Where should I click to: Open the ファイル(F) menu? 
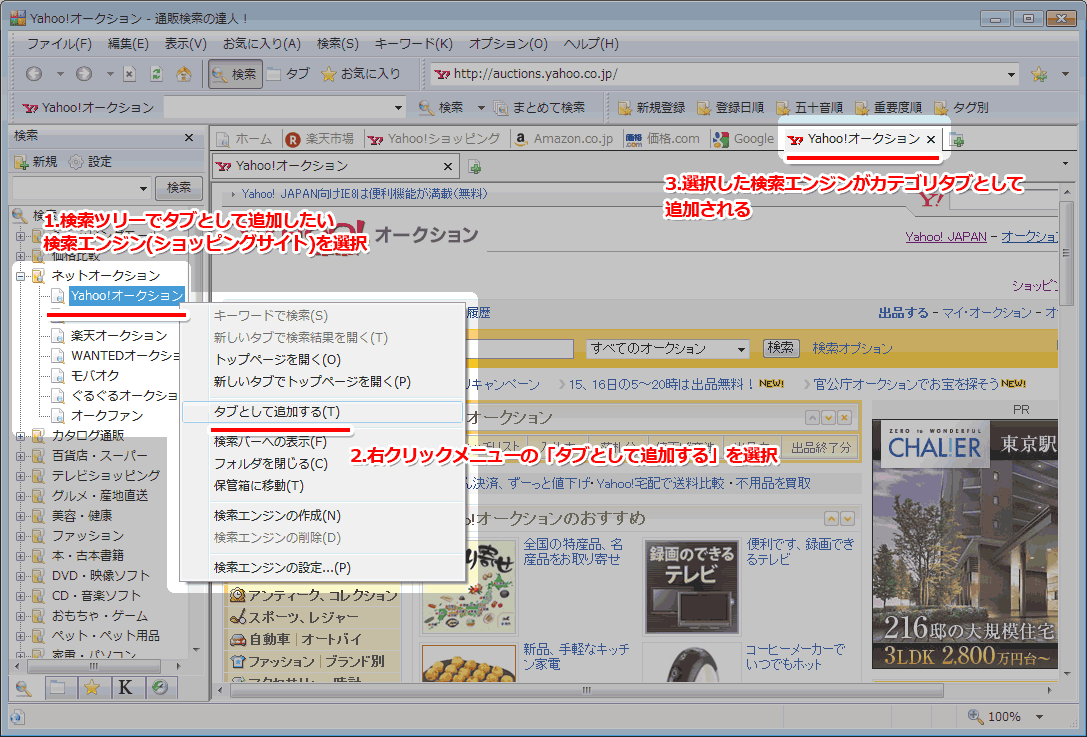[59, 44]
